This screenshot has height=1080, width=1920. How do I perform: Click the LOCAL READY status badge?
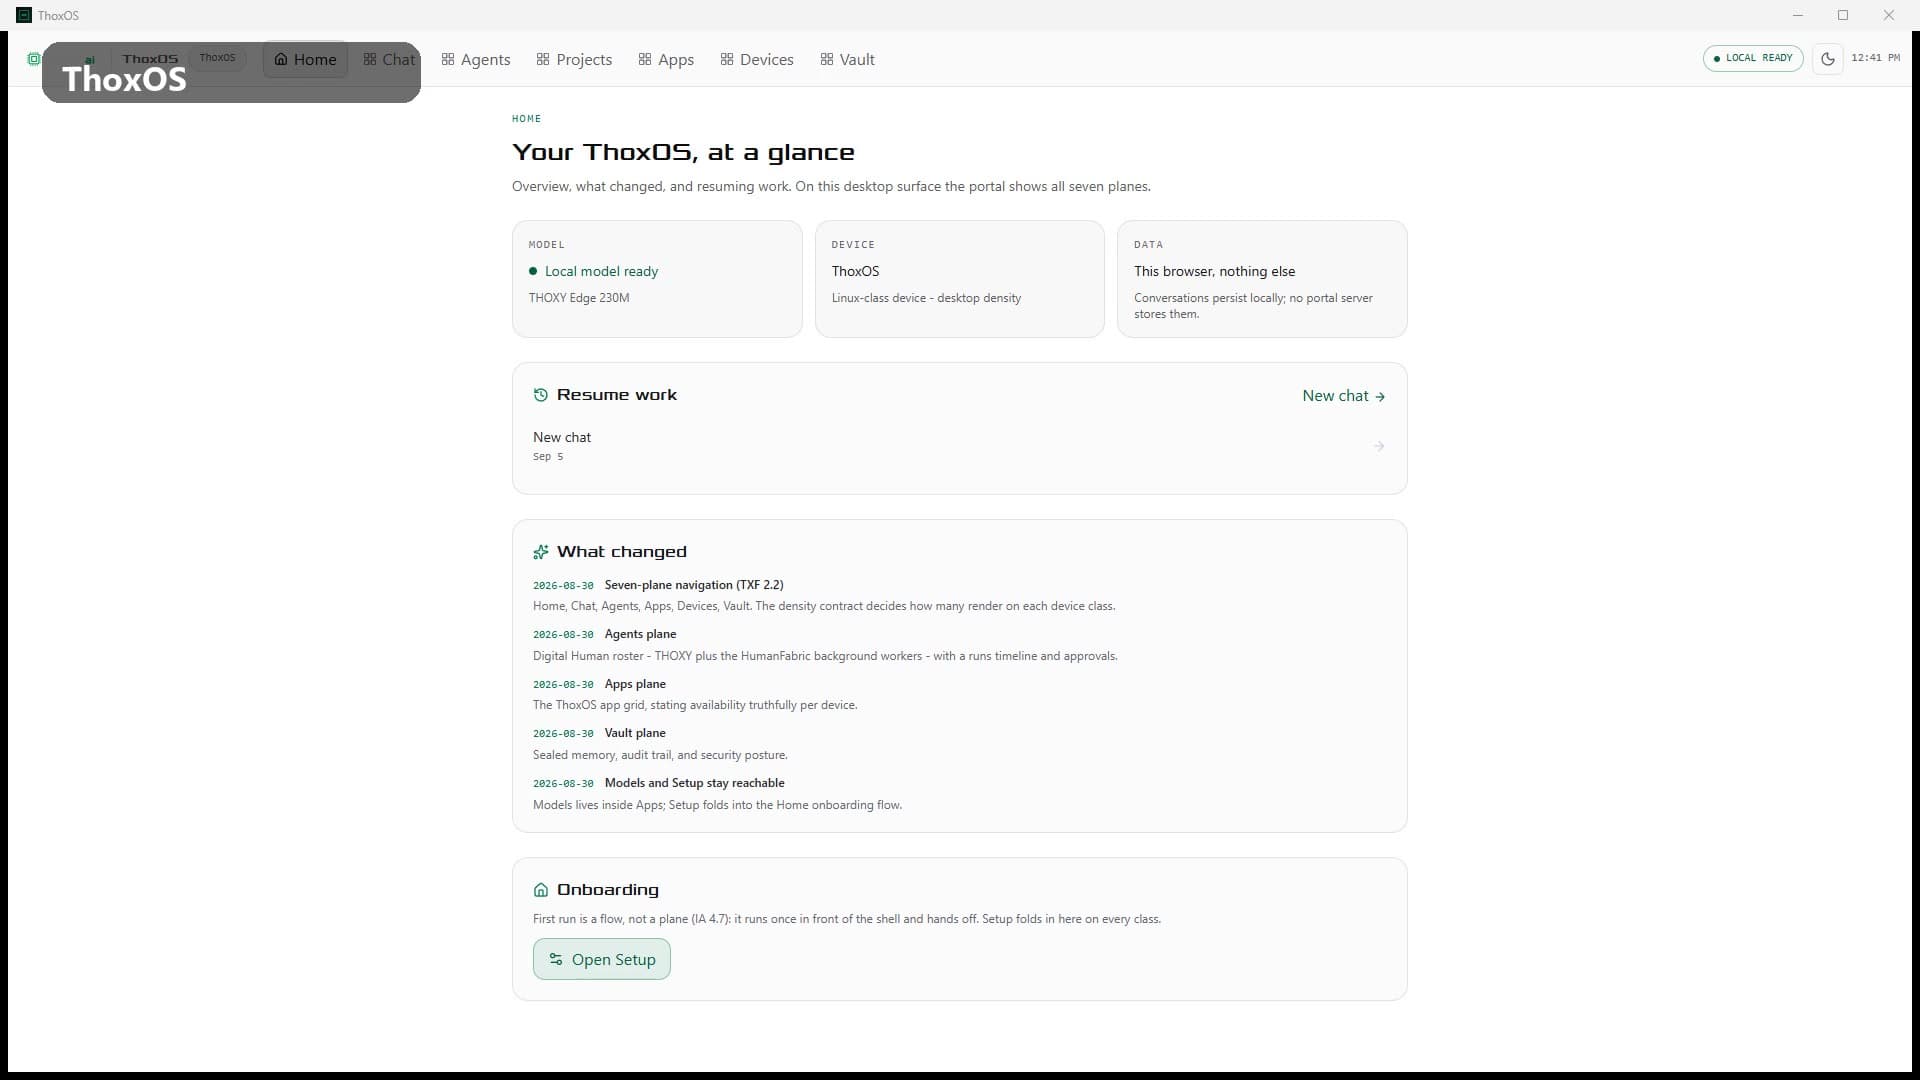[1753, 58]
